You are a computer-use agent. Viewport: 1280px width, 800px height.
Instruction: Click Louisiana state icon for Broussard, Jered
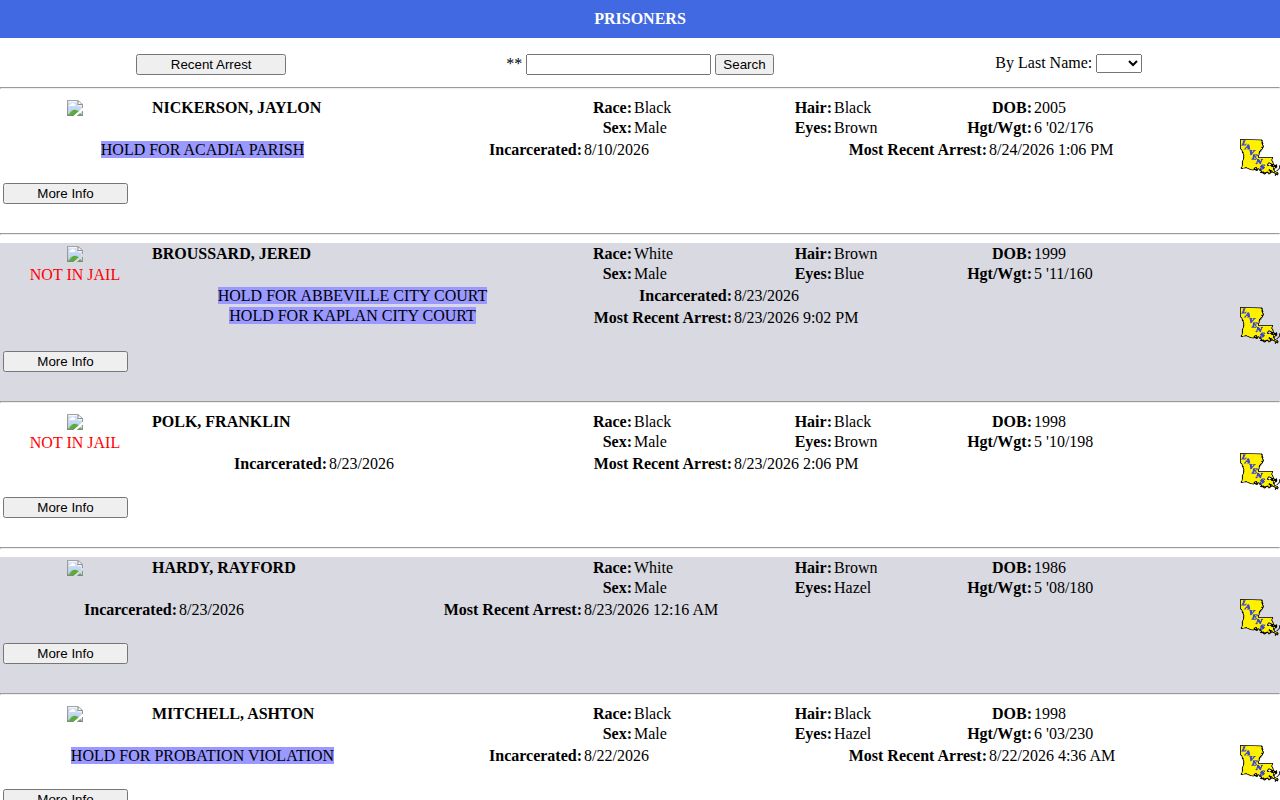click(x=1259, y=325)
